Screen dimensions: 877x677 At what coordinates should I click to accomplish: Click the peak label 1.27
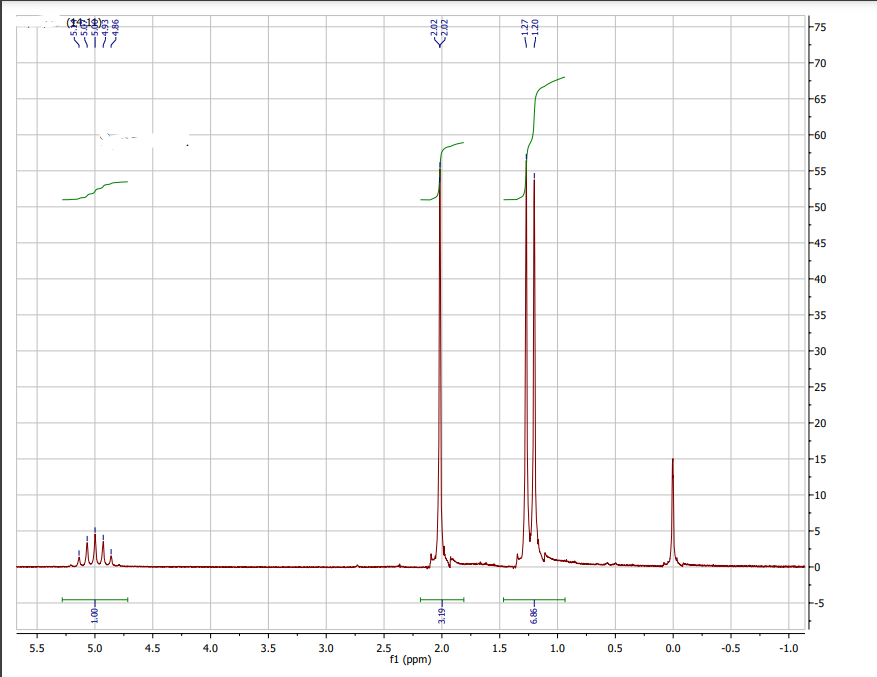[525, 27]
